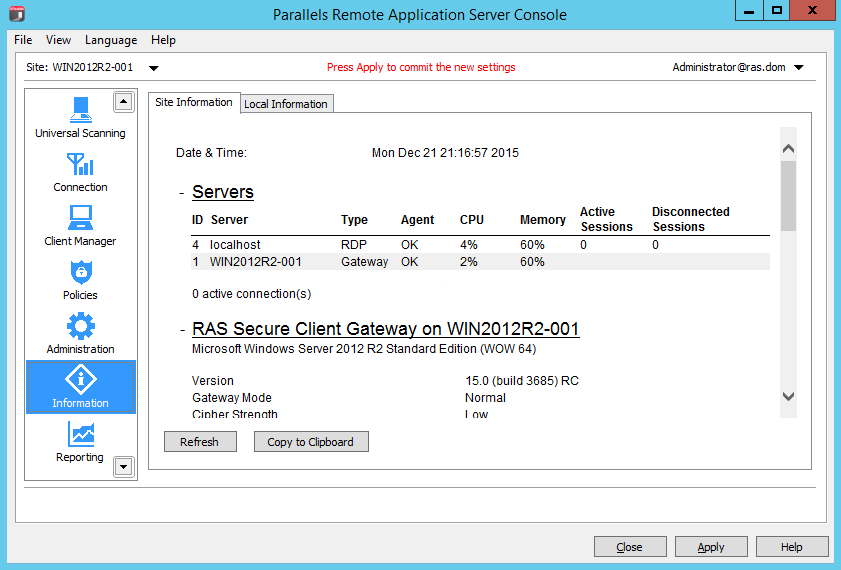This screenshot has height=570, width=841.
Task: Click the bottom Help button
Action: point(792,547)
